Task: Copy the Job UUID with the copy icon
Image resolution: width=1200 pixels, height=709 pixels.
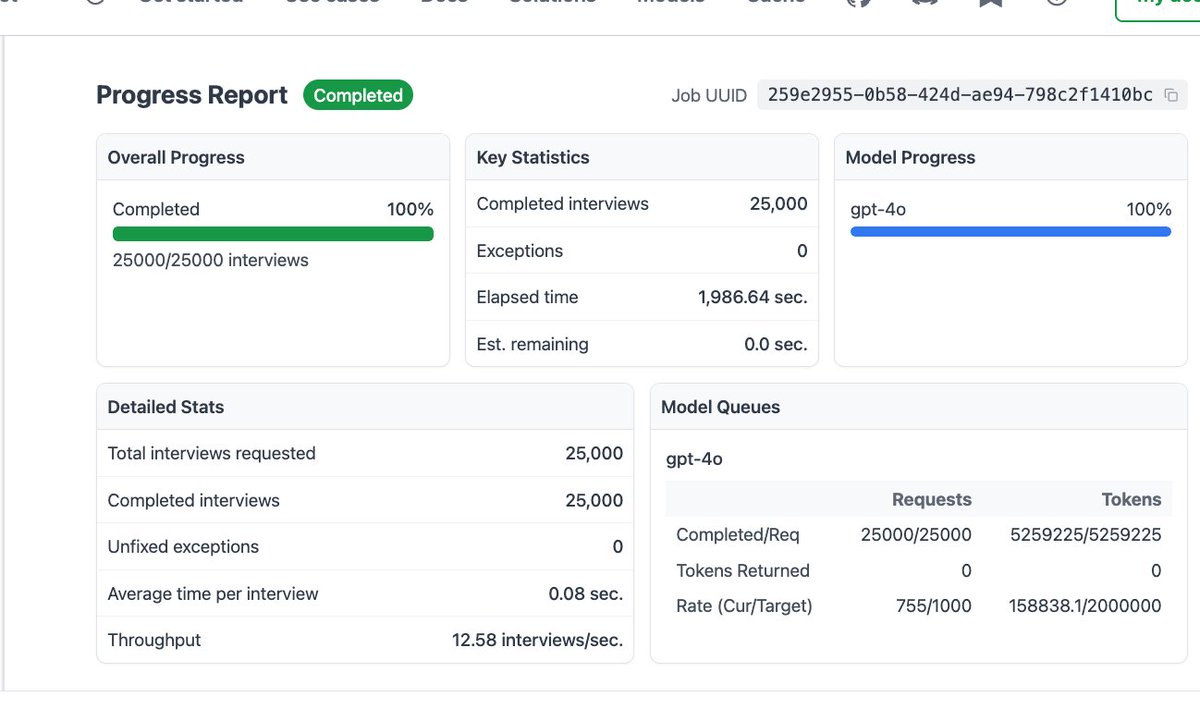Action: [x=1171, y=96]
